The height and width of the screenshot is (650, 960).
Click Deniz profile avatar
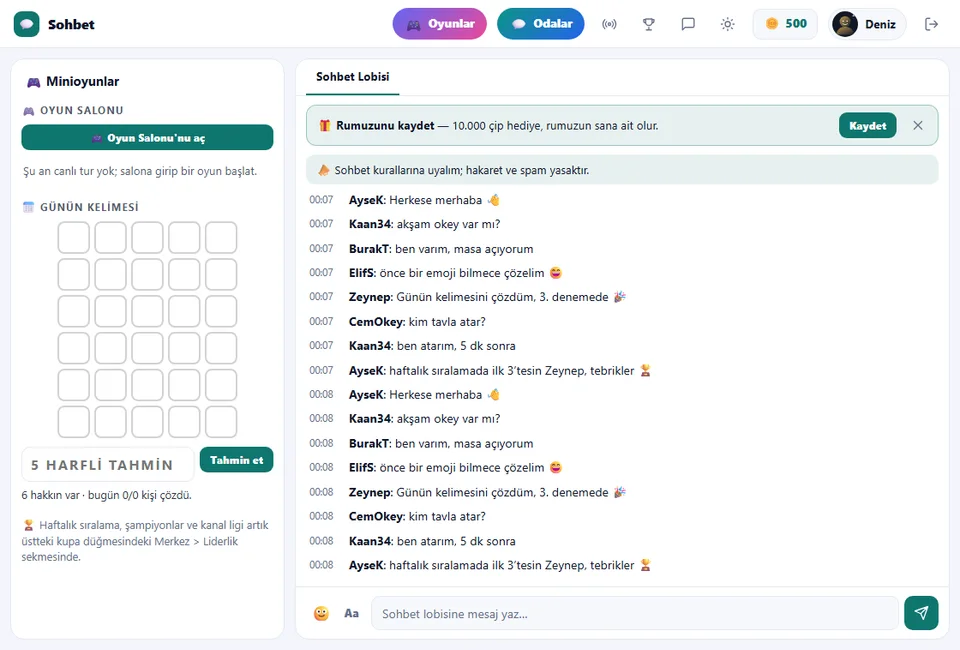coord(846,24)
